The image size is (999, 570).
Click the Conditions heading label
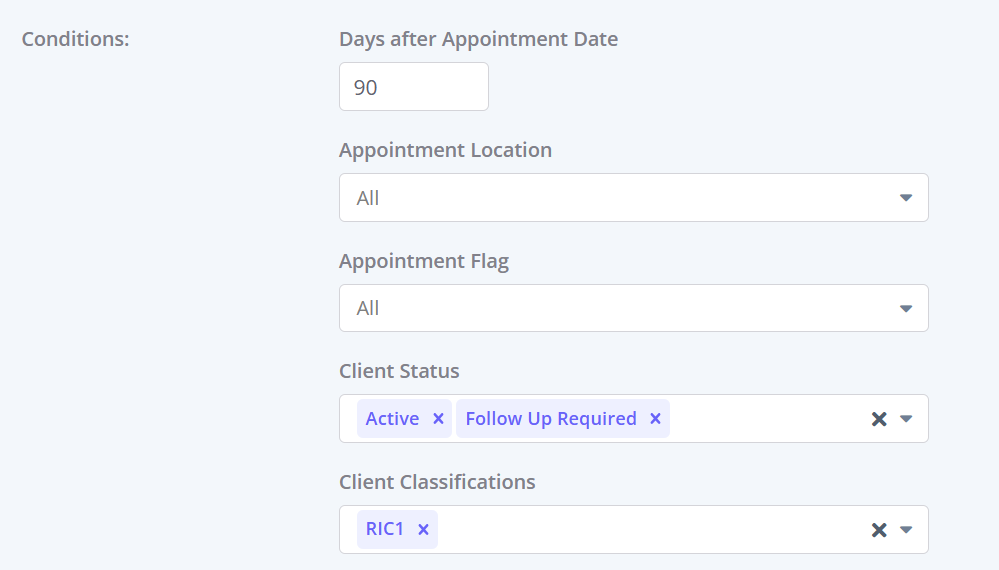[75, 39]
